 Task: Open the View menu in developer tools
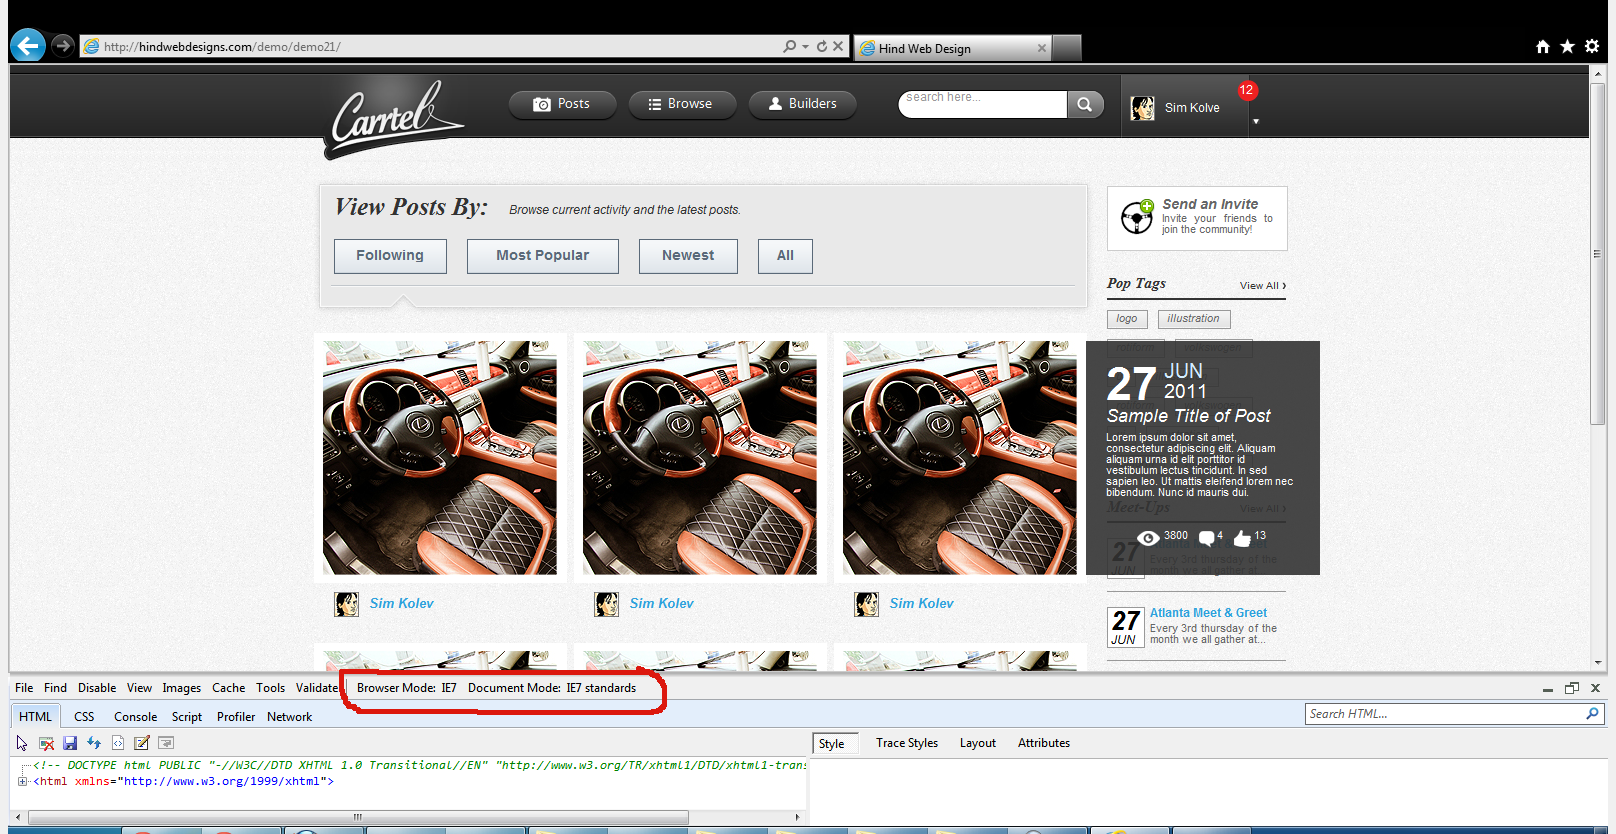click(139, 688)
